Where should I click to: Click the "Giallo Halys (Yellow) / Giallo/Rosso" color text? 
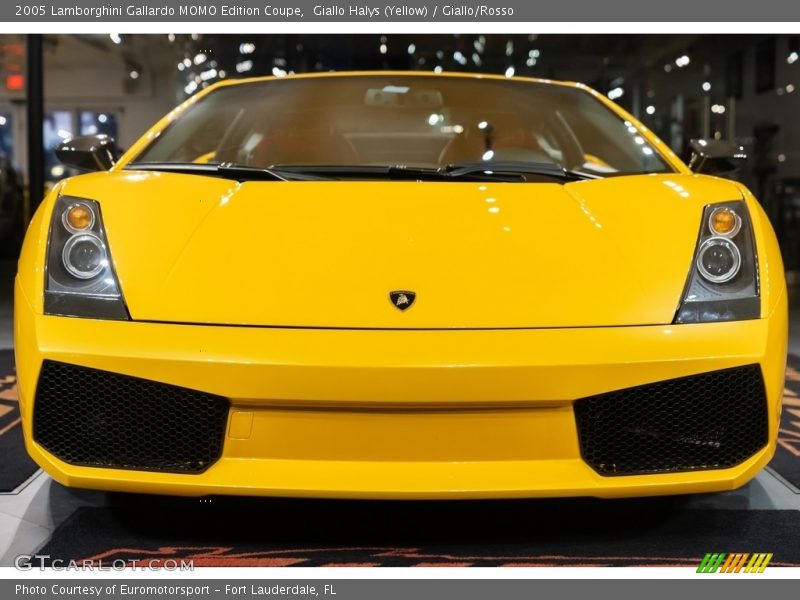coord(413,11)
